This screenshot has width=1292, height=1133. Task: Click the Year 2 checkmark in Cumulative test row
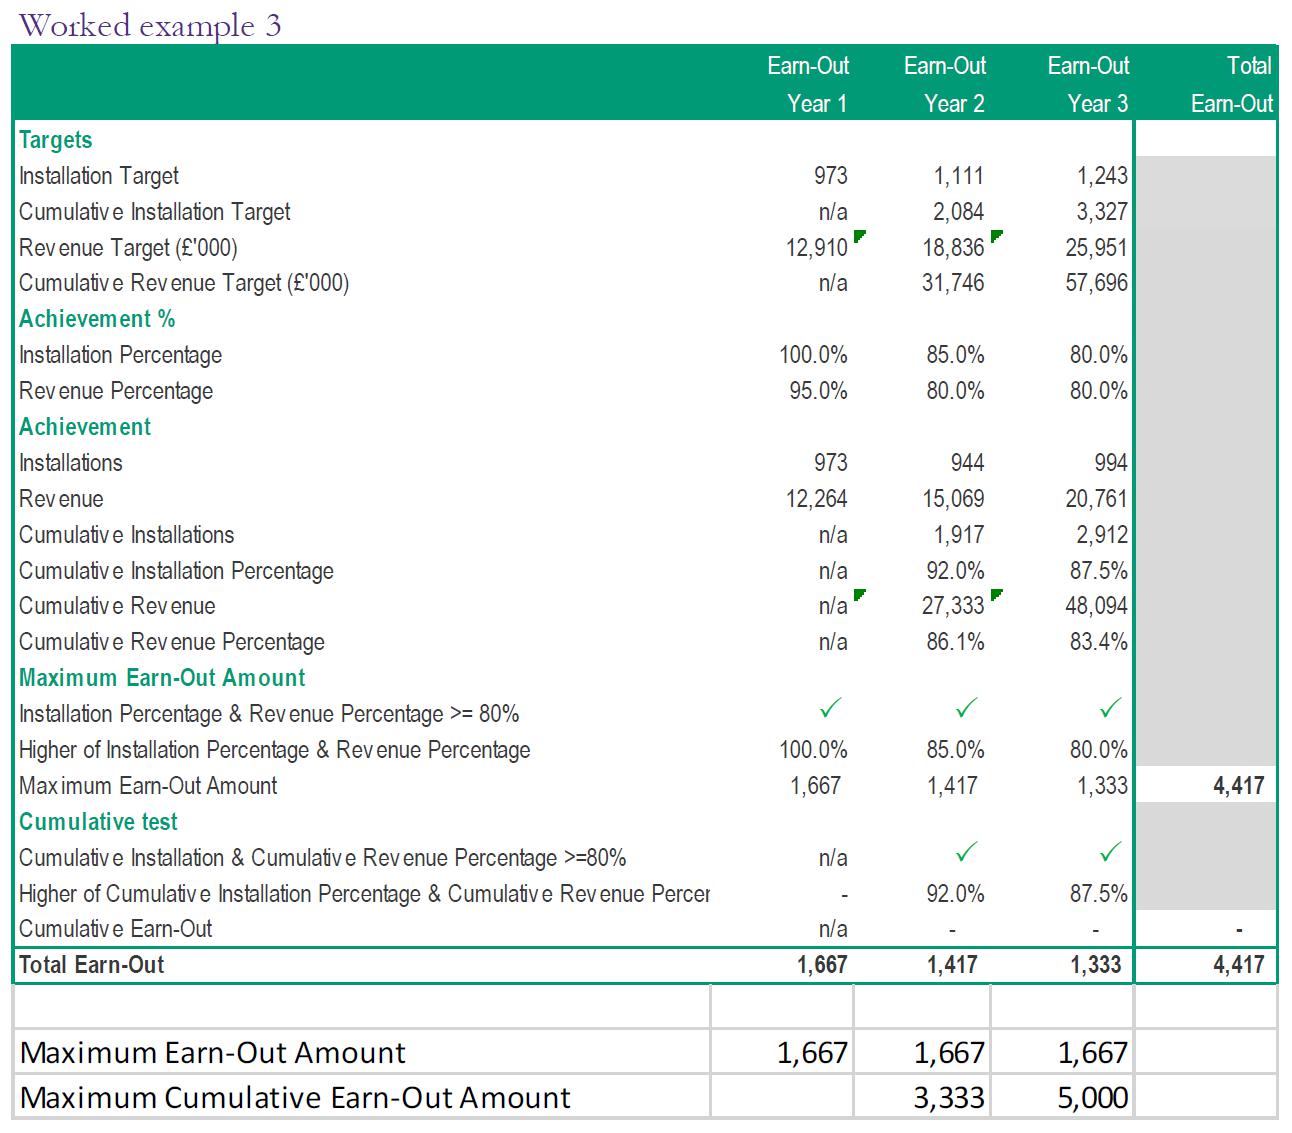coord(966,853)
